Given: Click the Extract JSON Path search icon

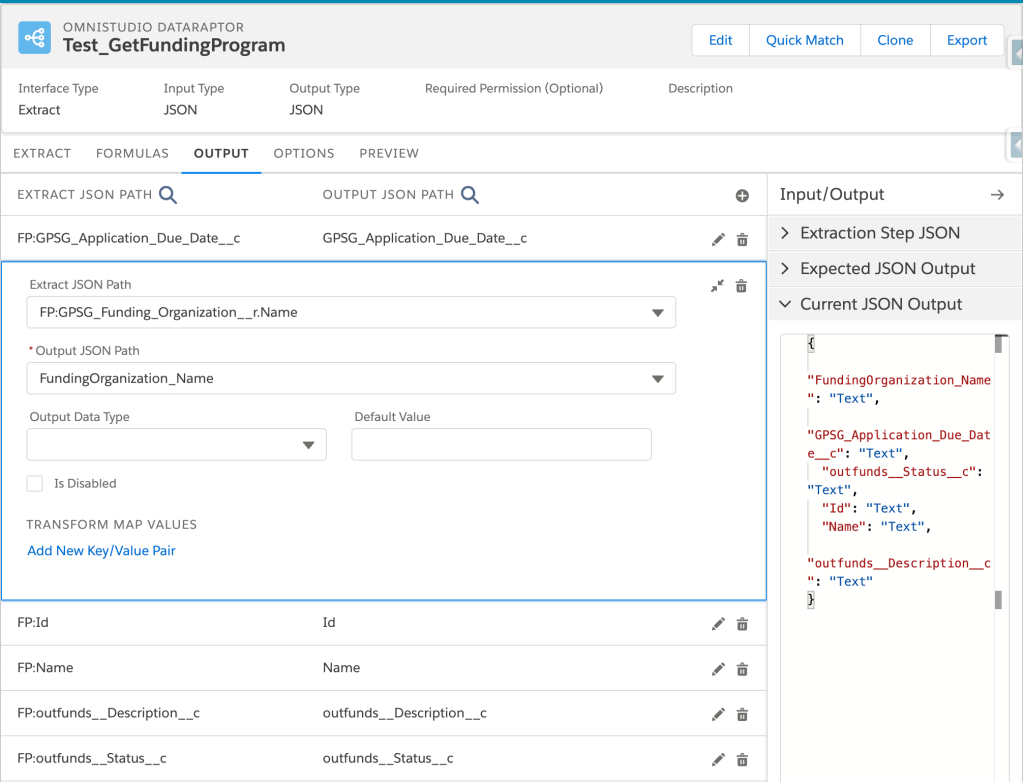Looking at the screenshot, I should (168, 195).
